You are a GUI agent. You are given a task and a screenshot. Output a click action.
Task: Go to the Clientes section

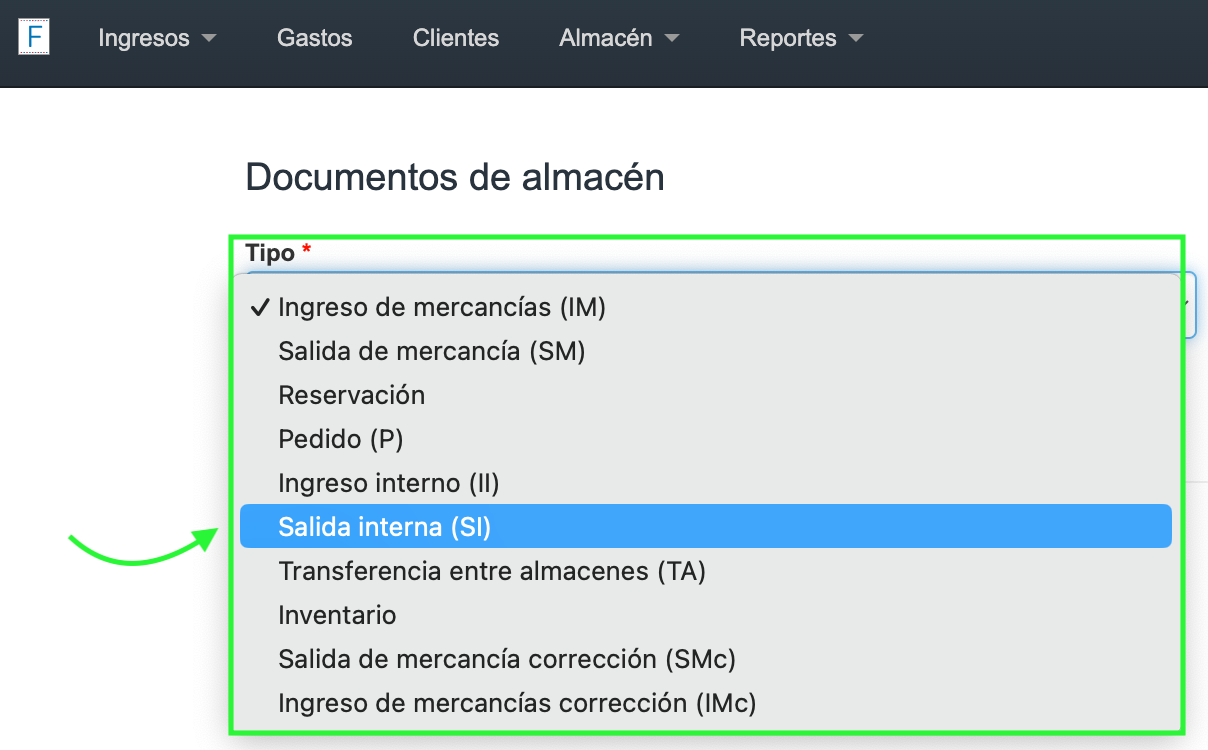point(456,38)
